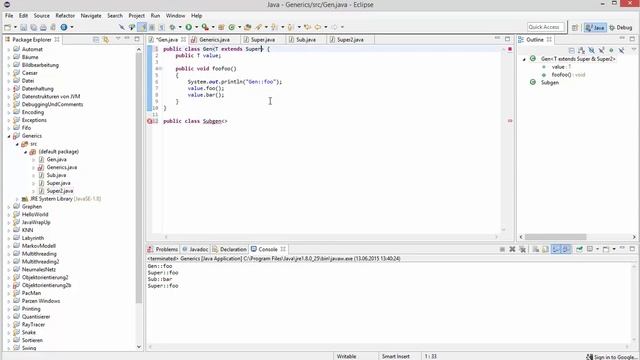Open the New Console View dropdown arrow
Screen dimensions: 640x360
click(614, 249)
